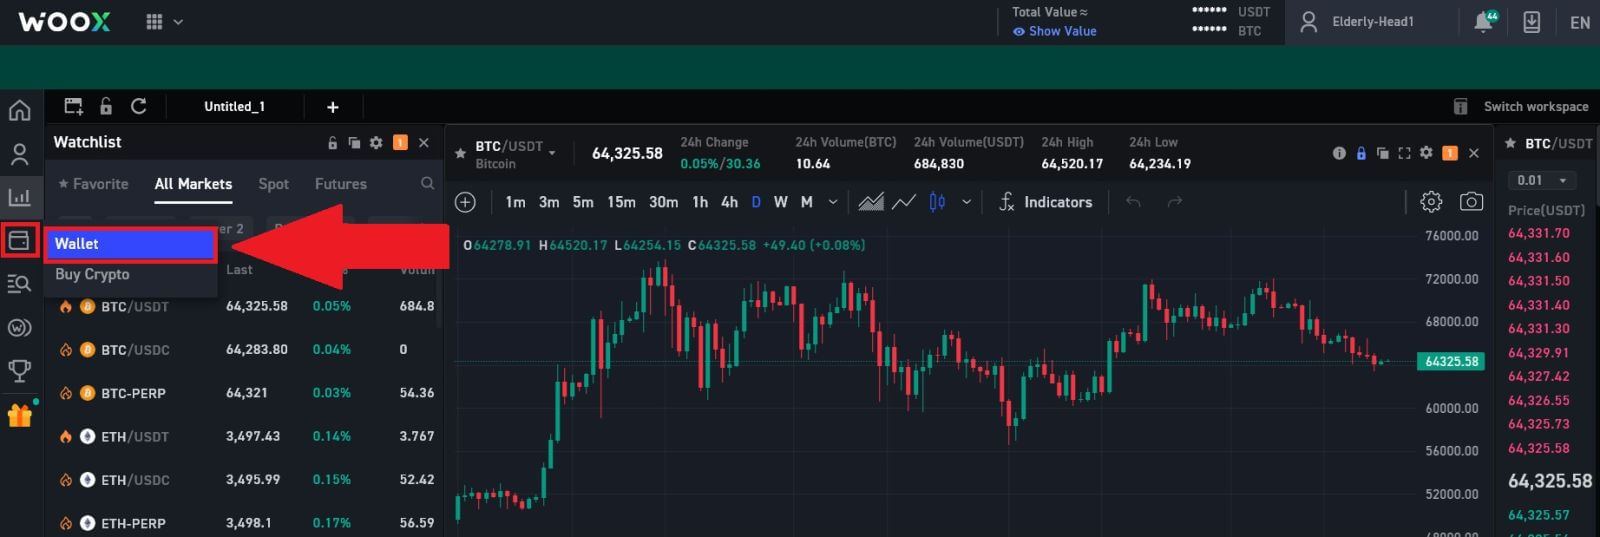Expand the BTC/USDT pair dropdown
The height and width of the screenshot is (537, 1600).
click(552, 154)
